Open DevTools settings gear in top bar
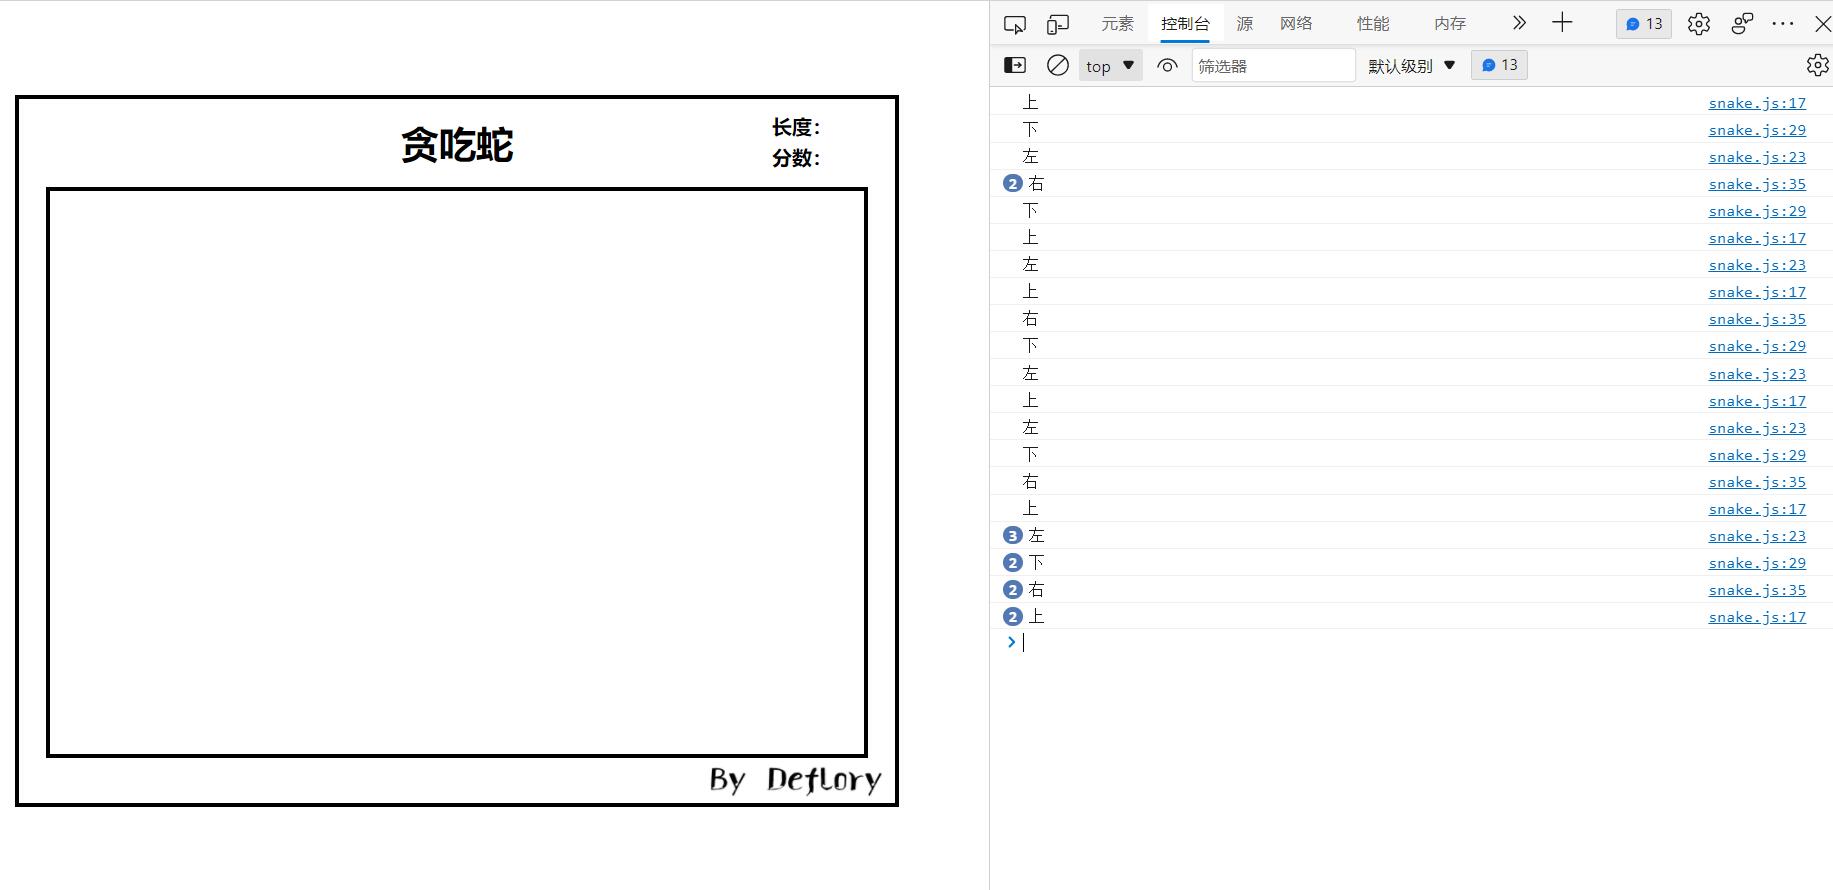1833x890 pixels. (1698, 24)
